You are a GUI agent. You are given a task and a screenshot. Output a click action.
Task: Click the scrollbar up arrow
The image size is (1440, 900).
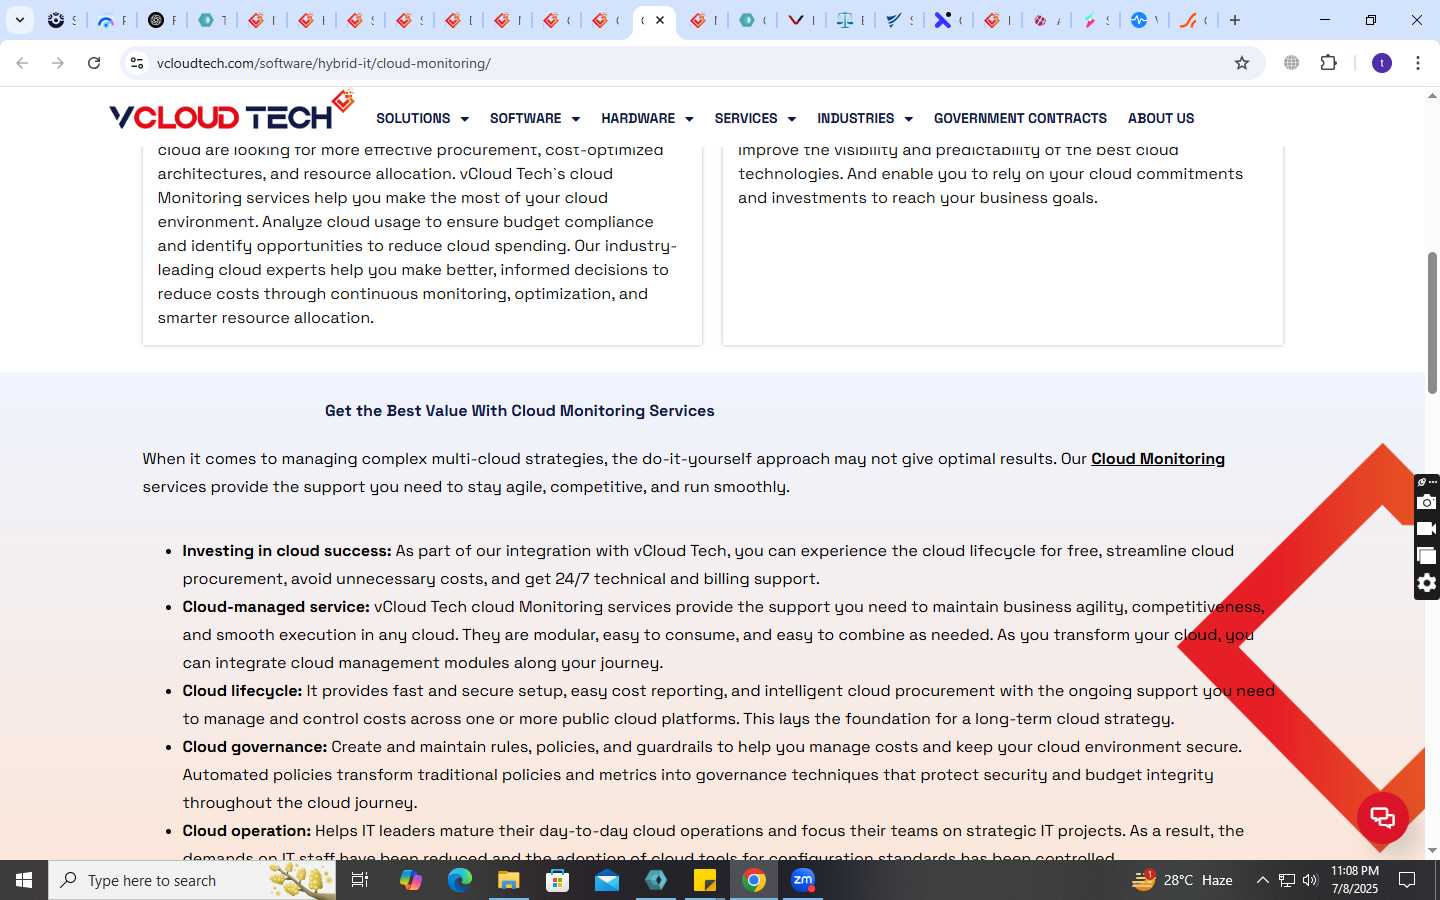click(1432, 97)
